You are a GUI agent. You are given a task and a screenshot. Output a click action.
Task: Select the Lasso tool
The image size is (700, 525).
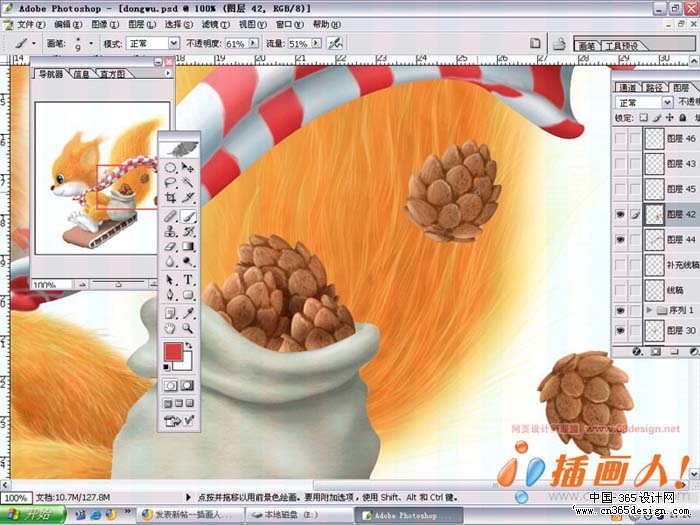(x=170, y=183)
